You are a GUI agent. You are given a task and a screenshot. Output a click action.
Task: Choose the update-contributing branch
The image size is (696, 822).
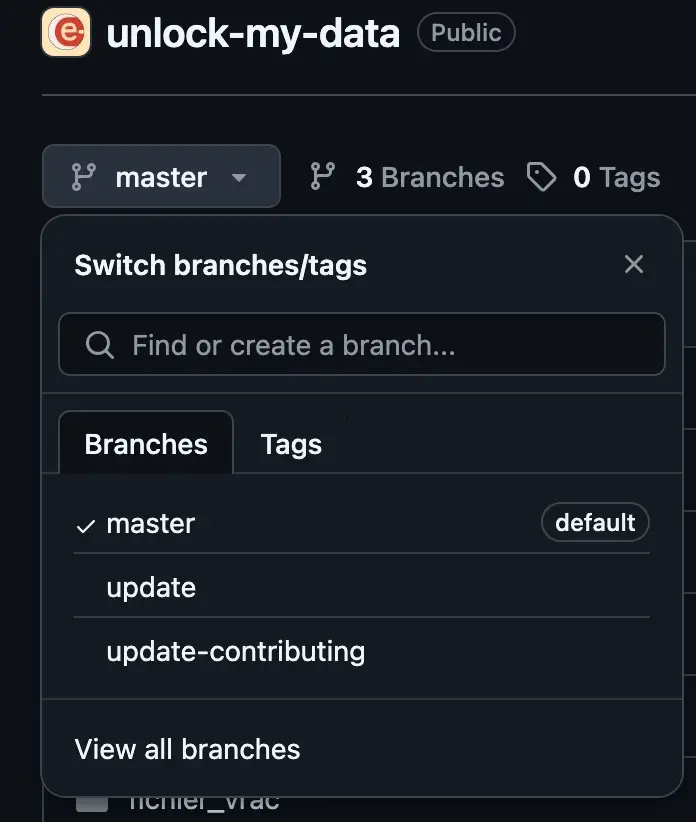[x=235, y=651]
